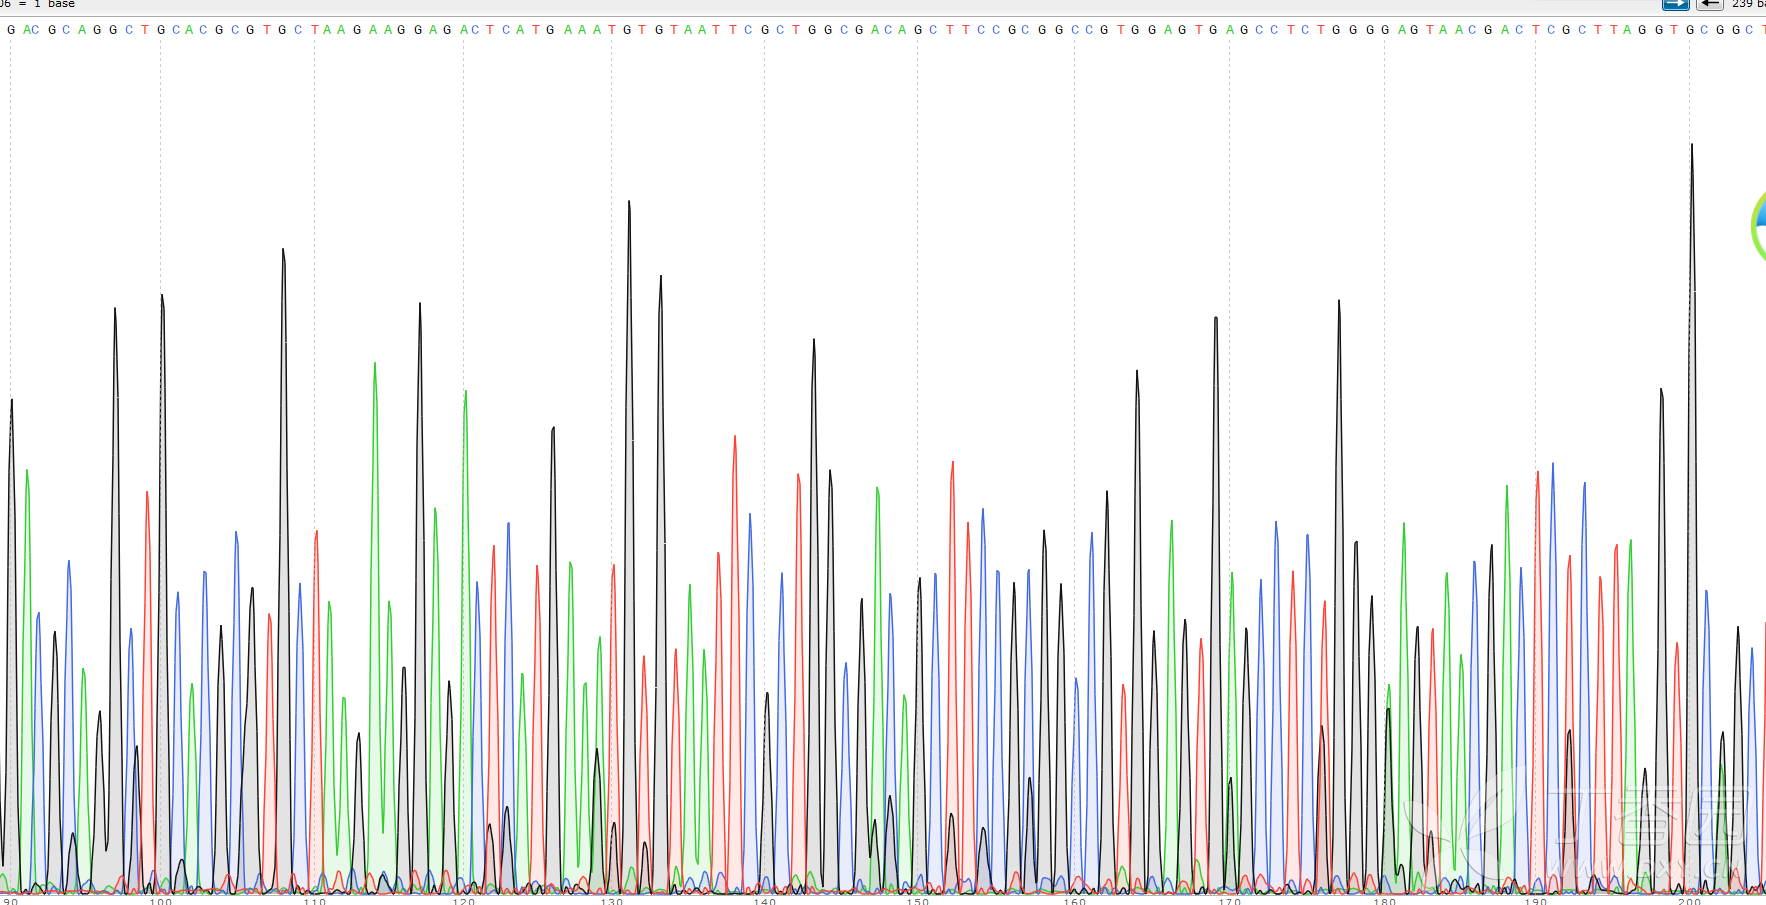The height and width of the screenshot is (905, 1766).
Task: Click the ruler label 120
Action: (x=464, y=901)
